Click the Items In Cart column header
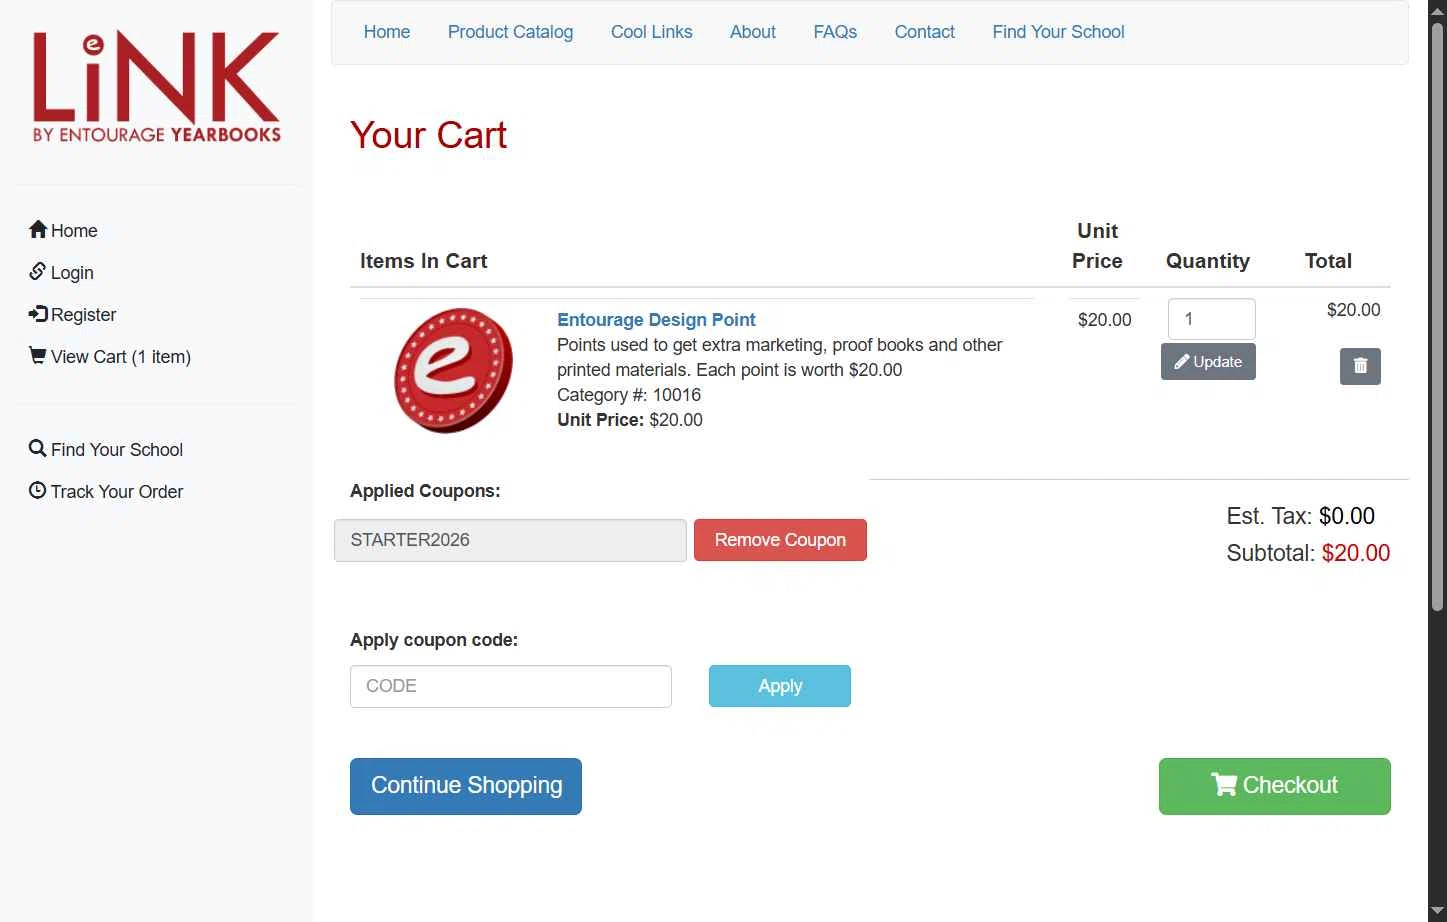The height and width of the screenshot is (922, 1447). point(424,261)
